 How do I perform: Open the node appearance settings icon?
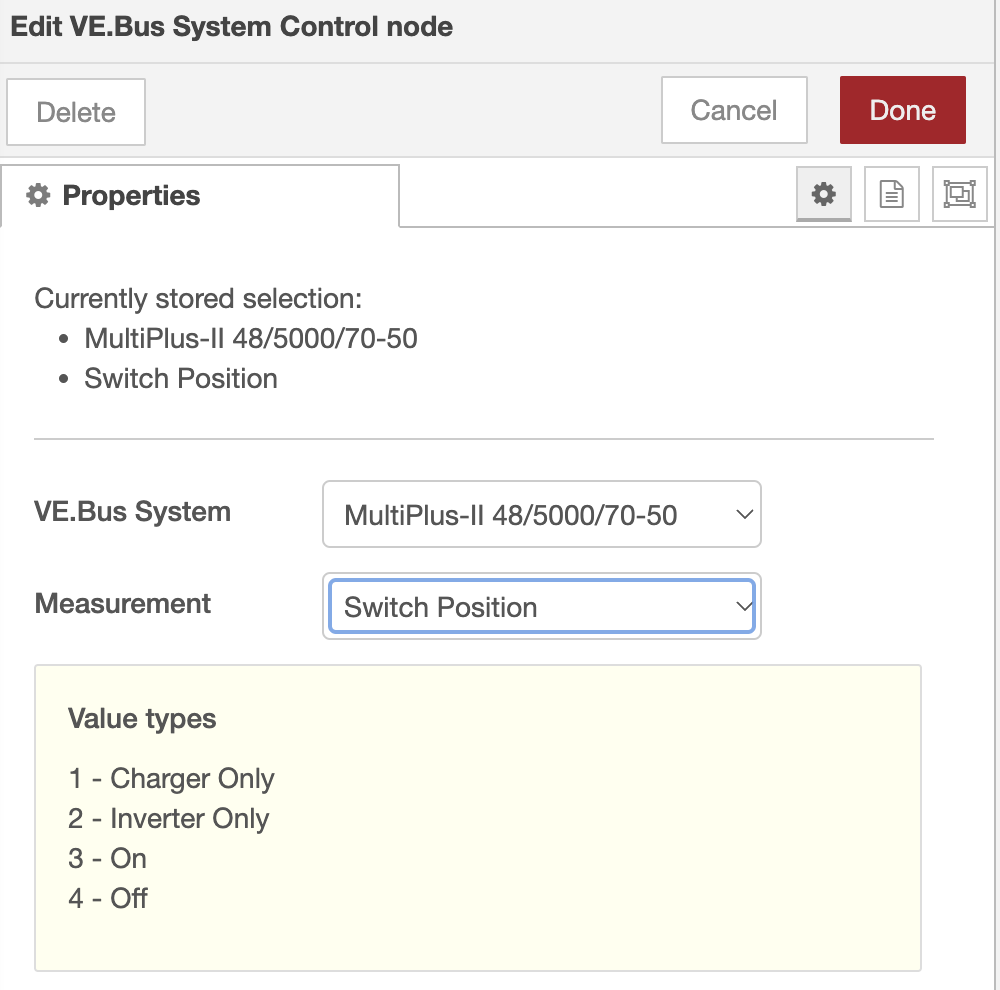click(959, 194)
